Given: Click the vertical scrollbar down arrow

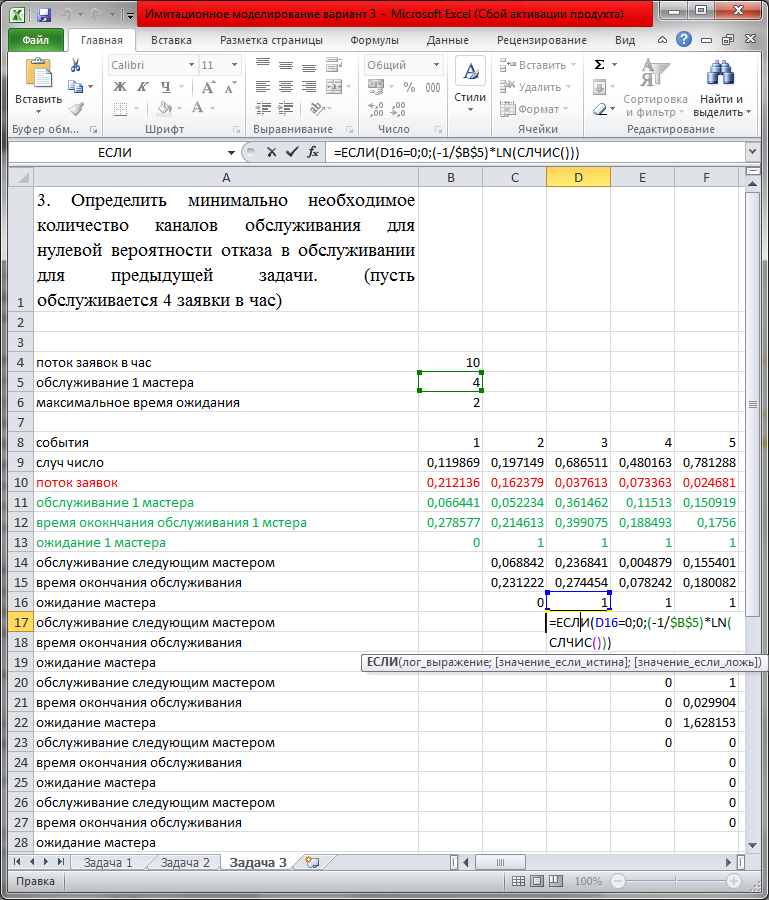Looking at the screenshot, I should (x=752, y=845).
